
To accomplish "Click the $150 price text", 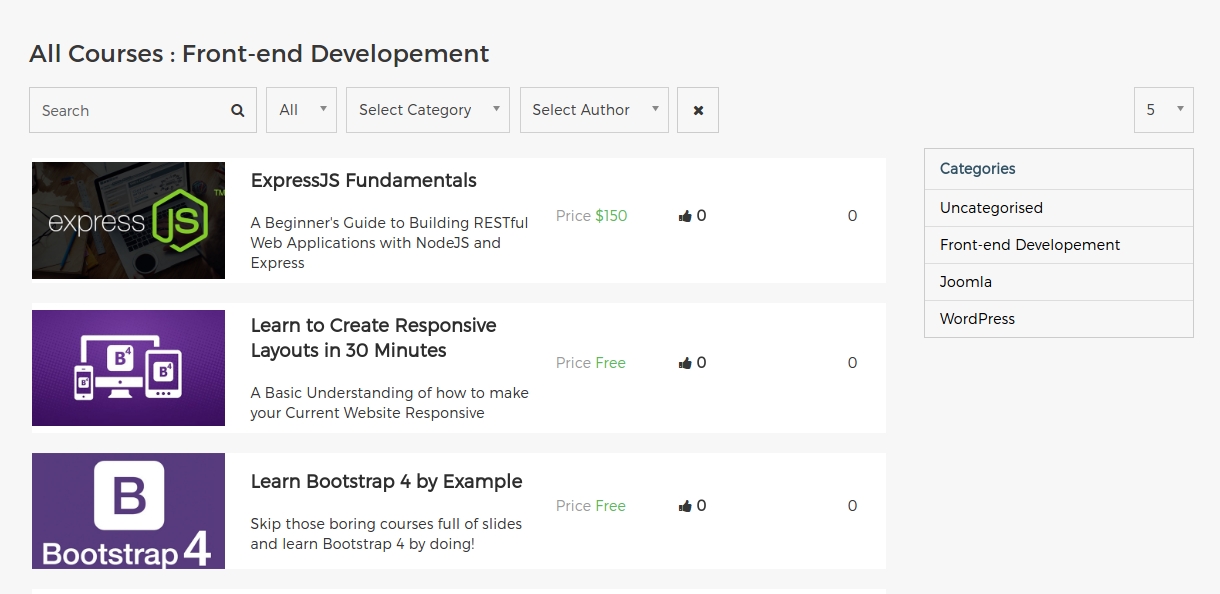I will pyautogui.click(x=611, y=216).
